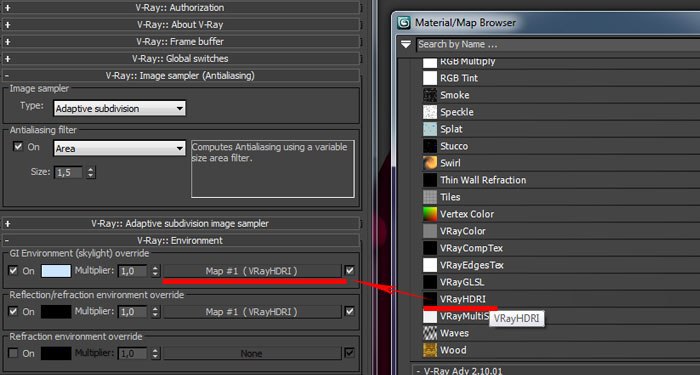Toggle refraction environment map enable checkbox
This screenshot has width=700, height=375.
coord(349,353)
